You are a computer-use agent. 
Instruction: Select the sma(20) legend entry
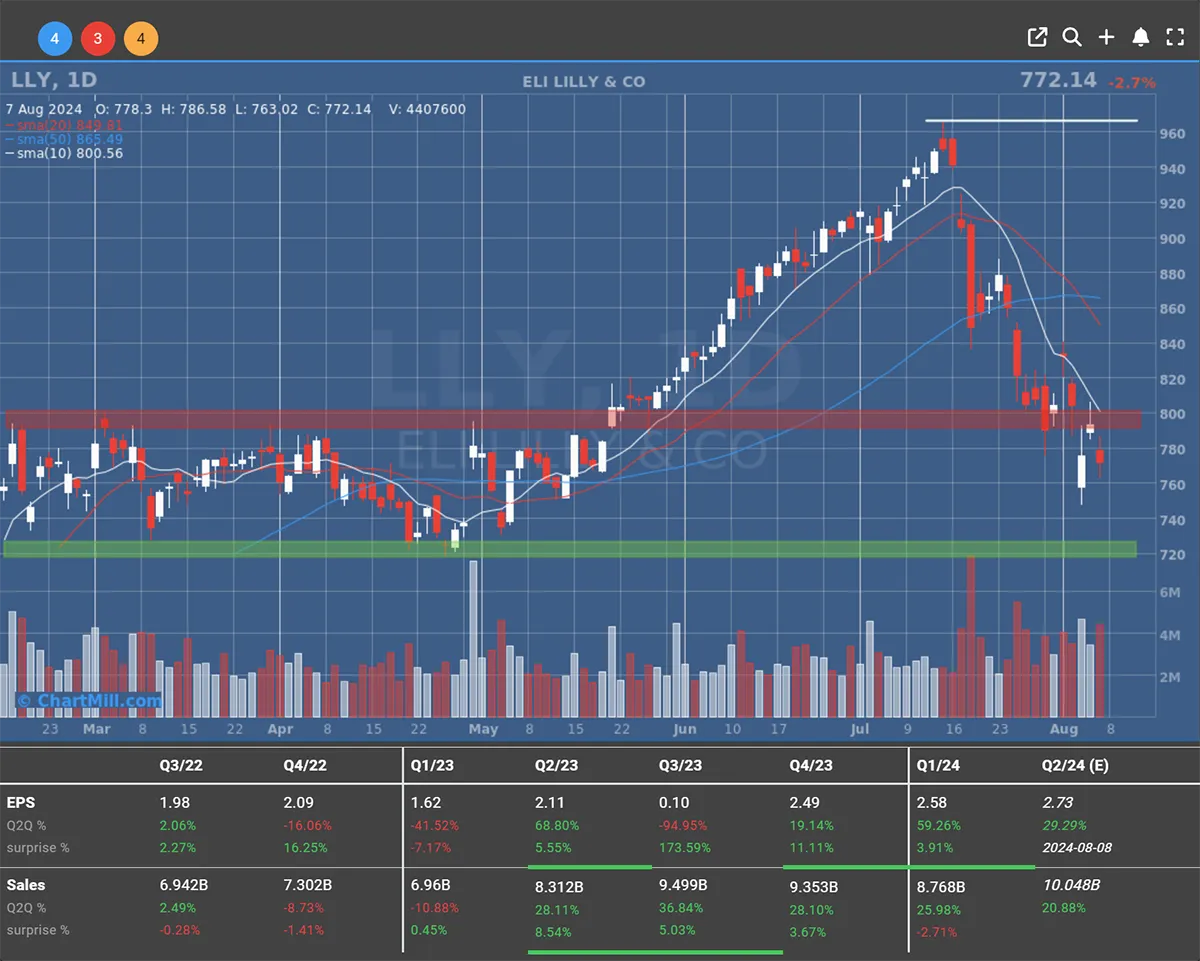64,125
